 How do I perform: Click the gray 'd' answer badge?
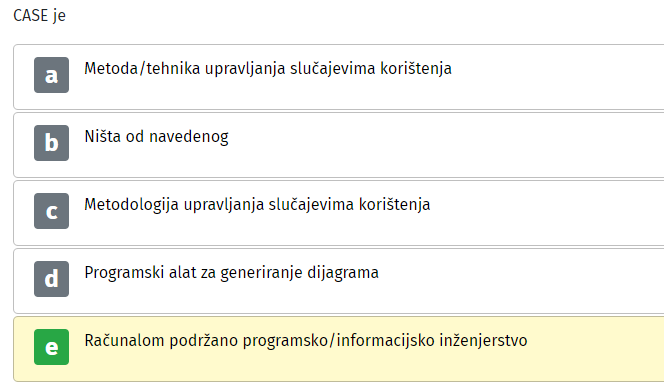point(51,279)
